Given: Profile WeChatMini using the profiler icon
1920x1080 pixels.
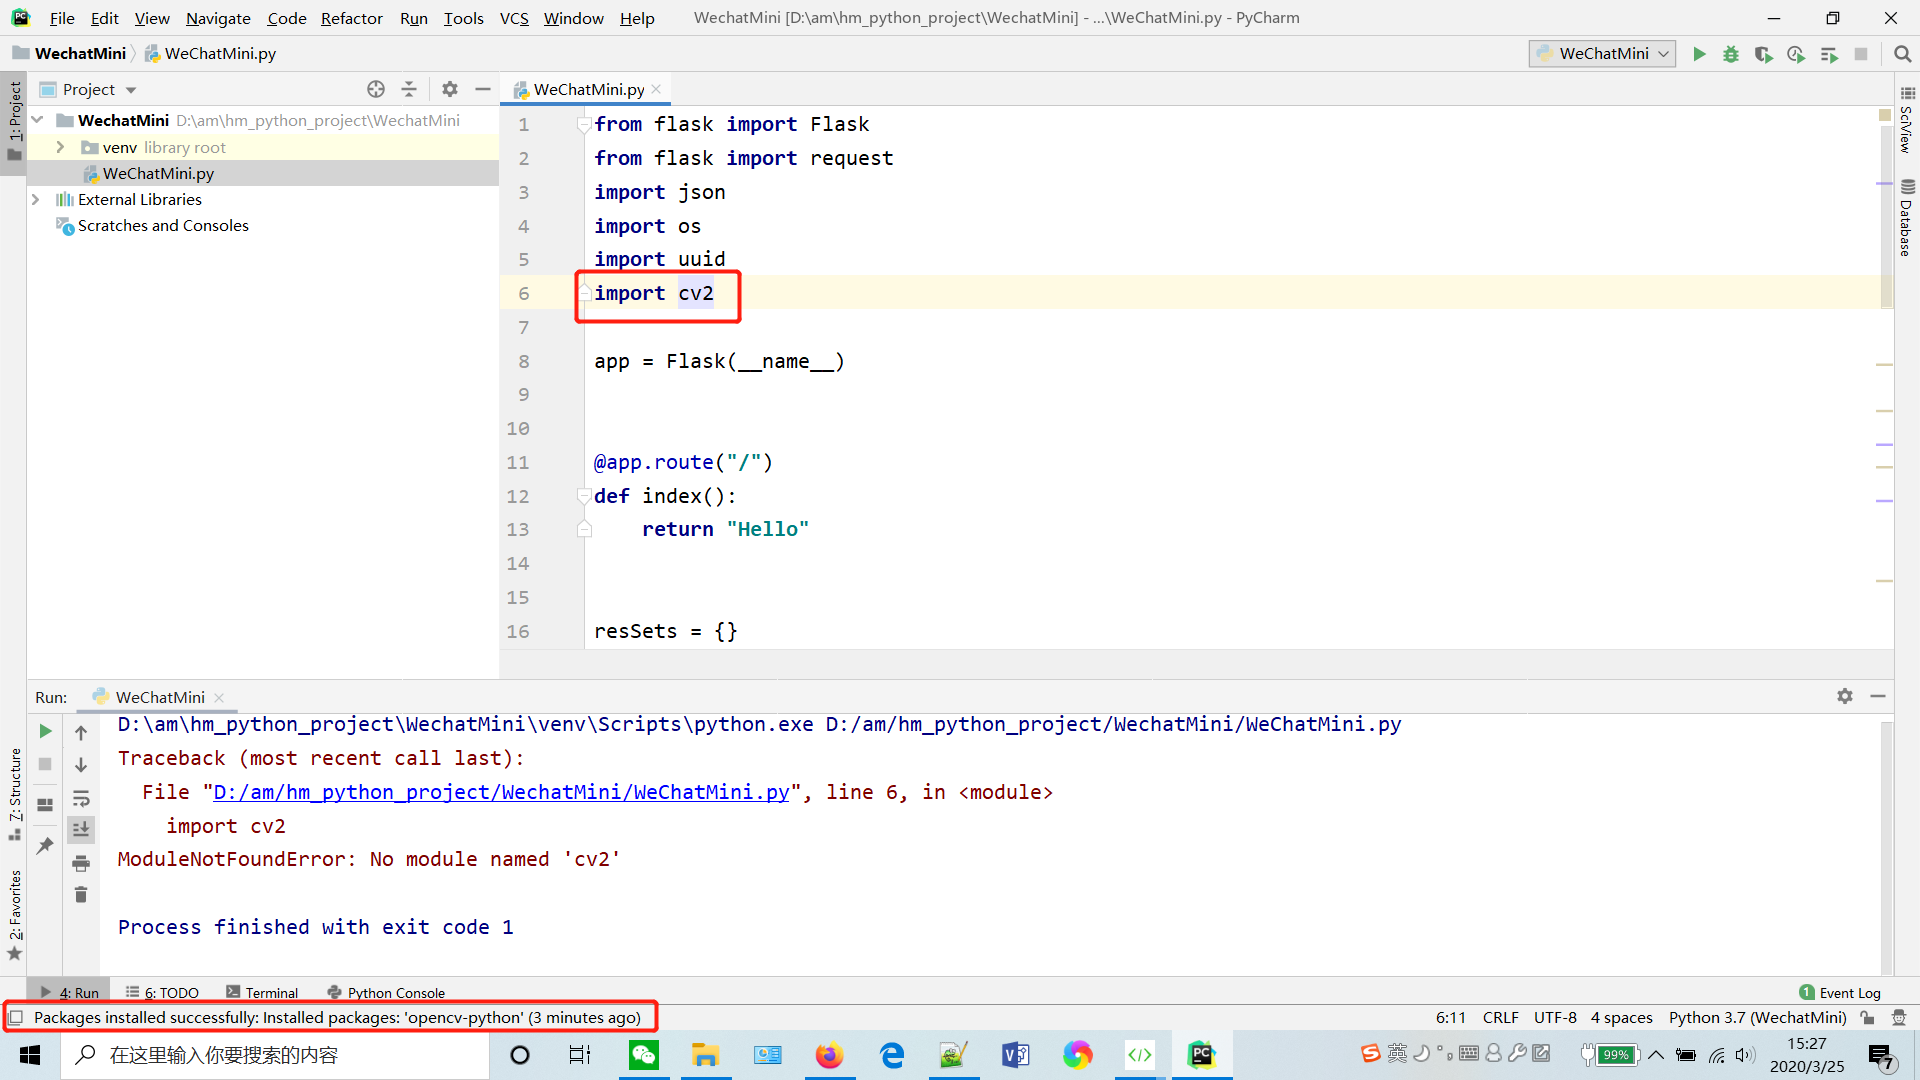Looking at the screenshot, I should point(1796,54).
